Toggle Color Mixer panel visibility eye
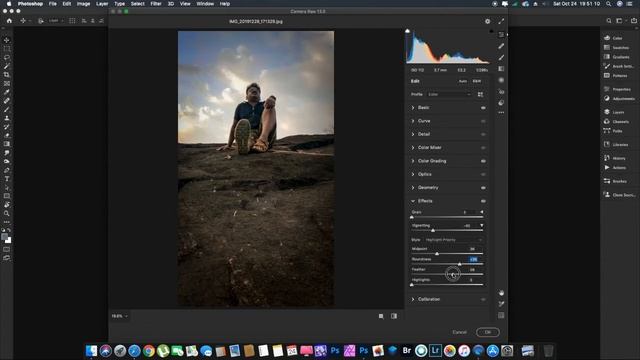The width and height of the screenshot is (640, 360). pyautogui.click(x=483, y=148)
